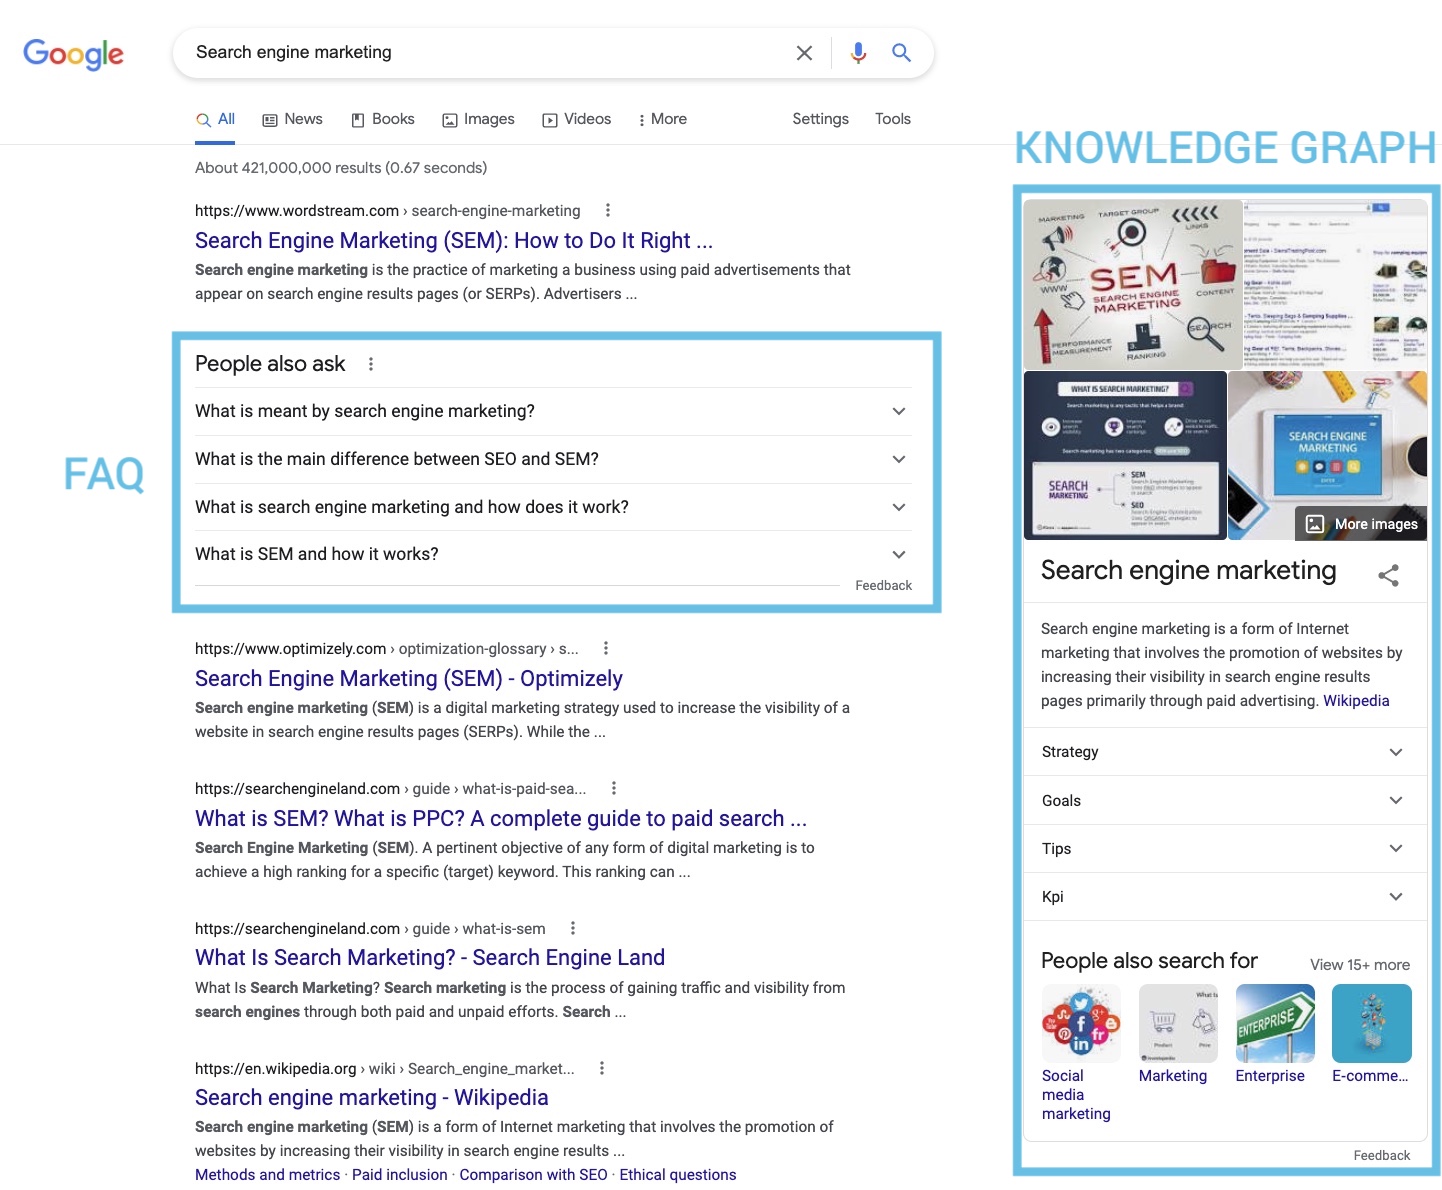Click into the search query input field
Screen dimensions: 1442x1190
485,53
